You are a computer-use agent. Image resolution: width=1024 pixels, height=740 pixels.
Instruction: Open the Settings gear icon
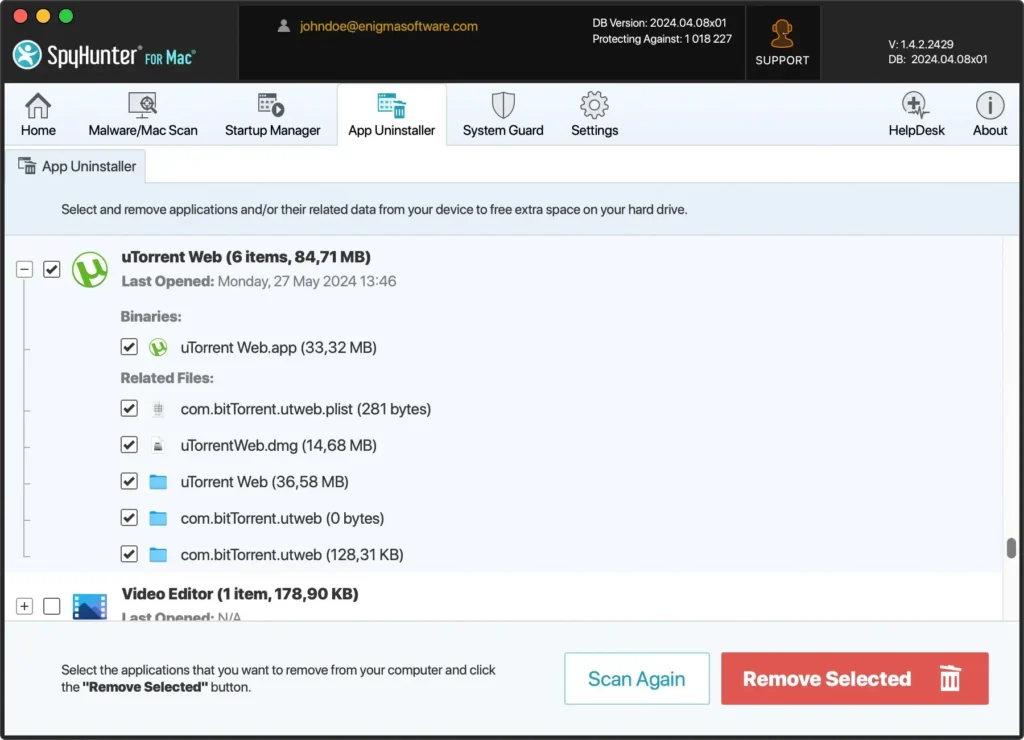(594, 105)
